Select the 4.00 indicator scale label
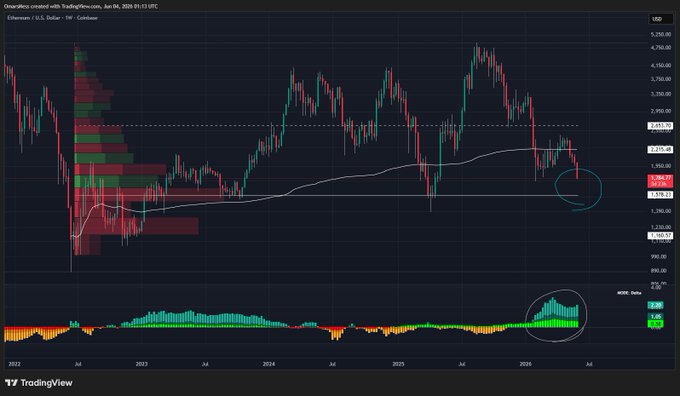The height and width of the screenshot is (396, 680). tap(657, 288)
